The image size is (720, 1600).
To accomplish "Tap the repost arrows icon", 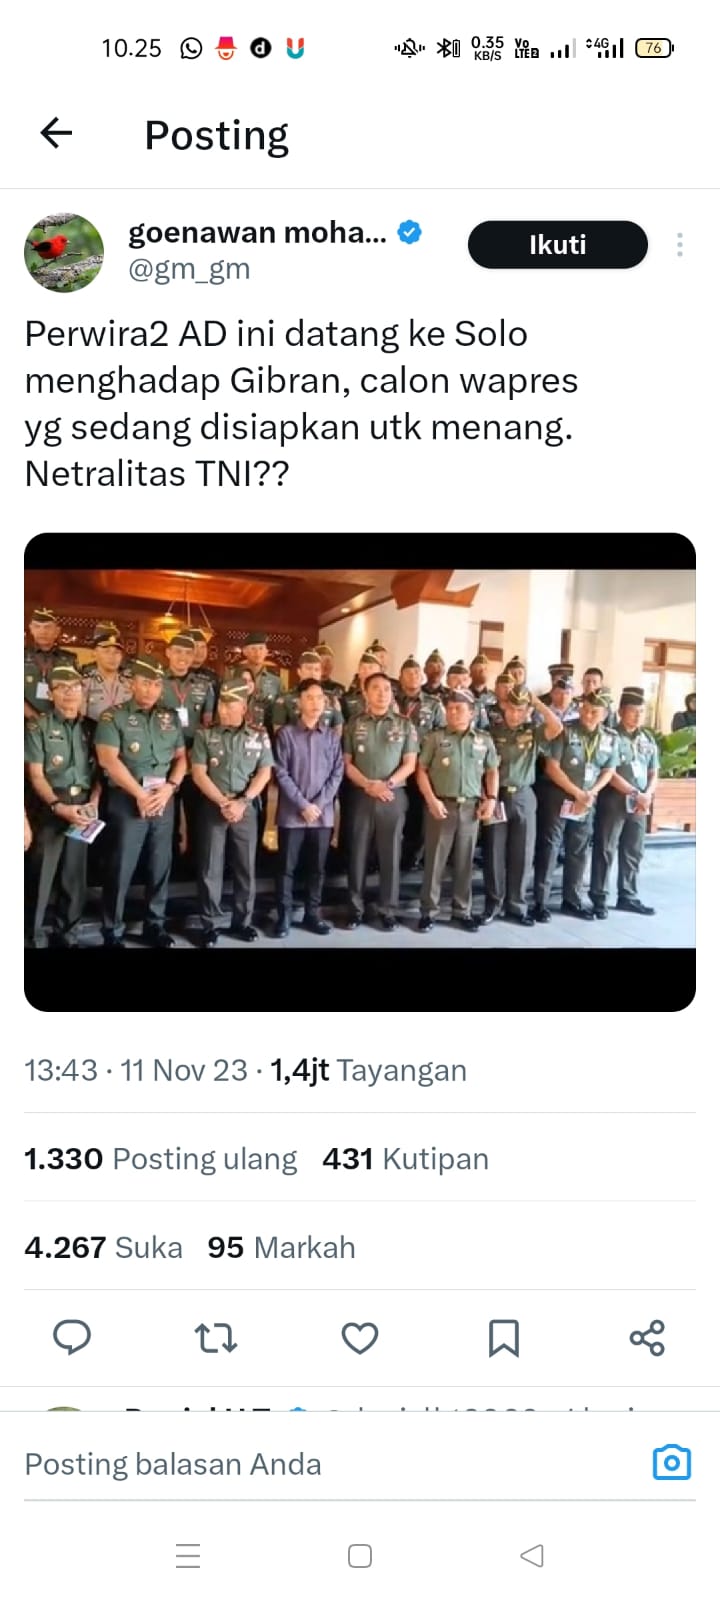I will (x=216, y=1337).
